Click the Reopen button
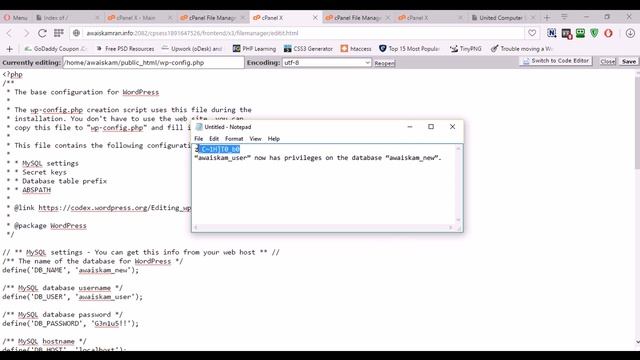 [384, 63]
